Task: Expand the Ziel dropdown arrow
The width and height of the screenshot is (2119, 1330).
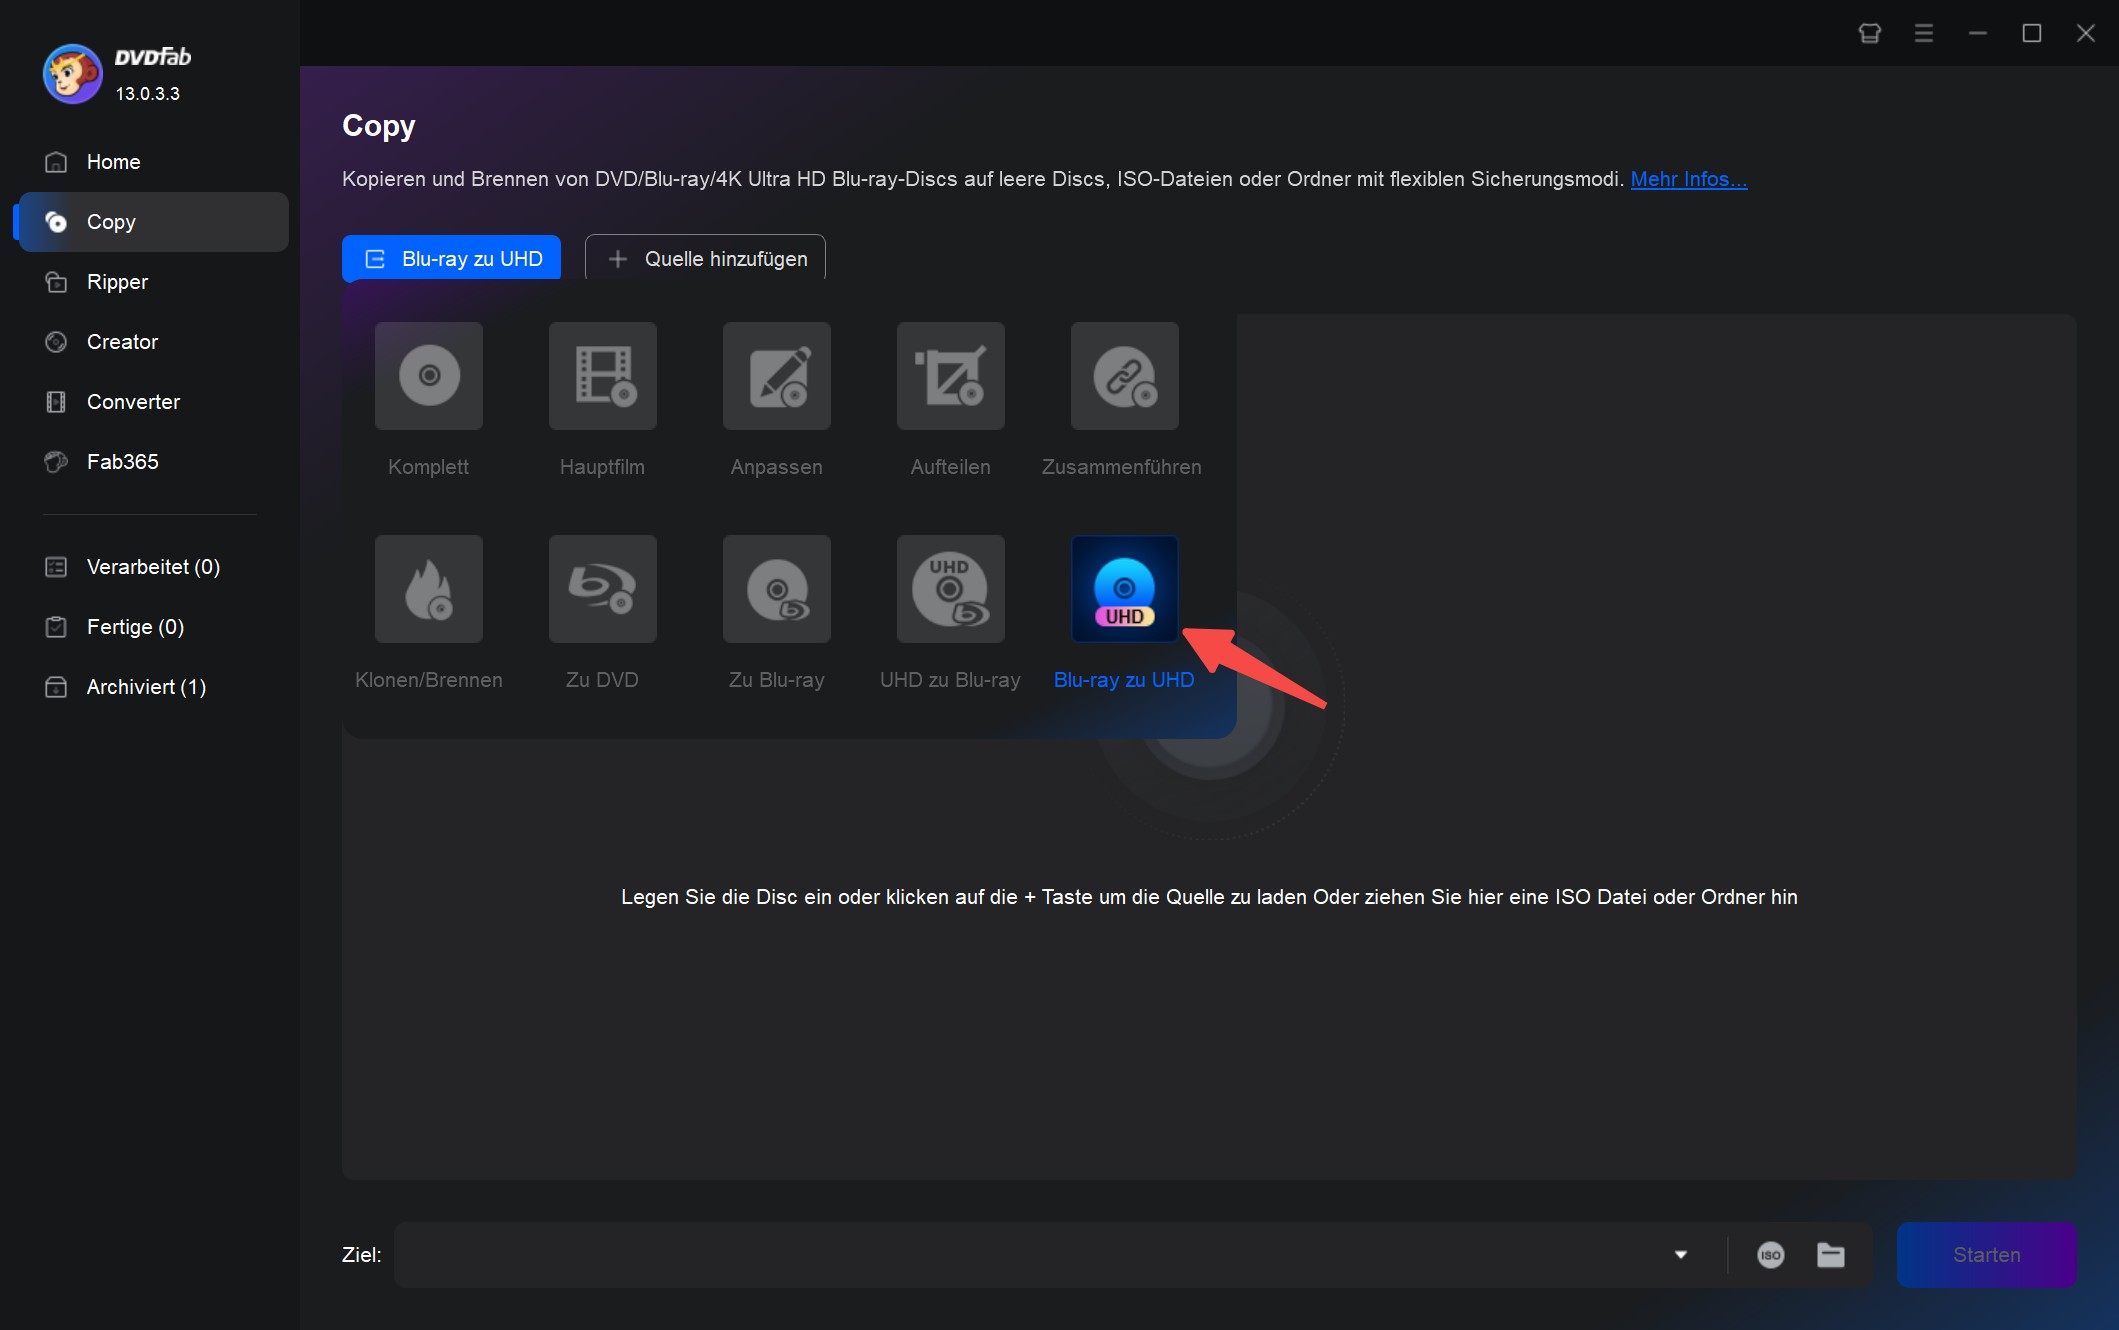Action: (1681, 1255)
